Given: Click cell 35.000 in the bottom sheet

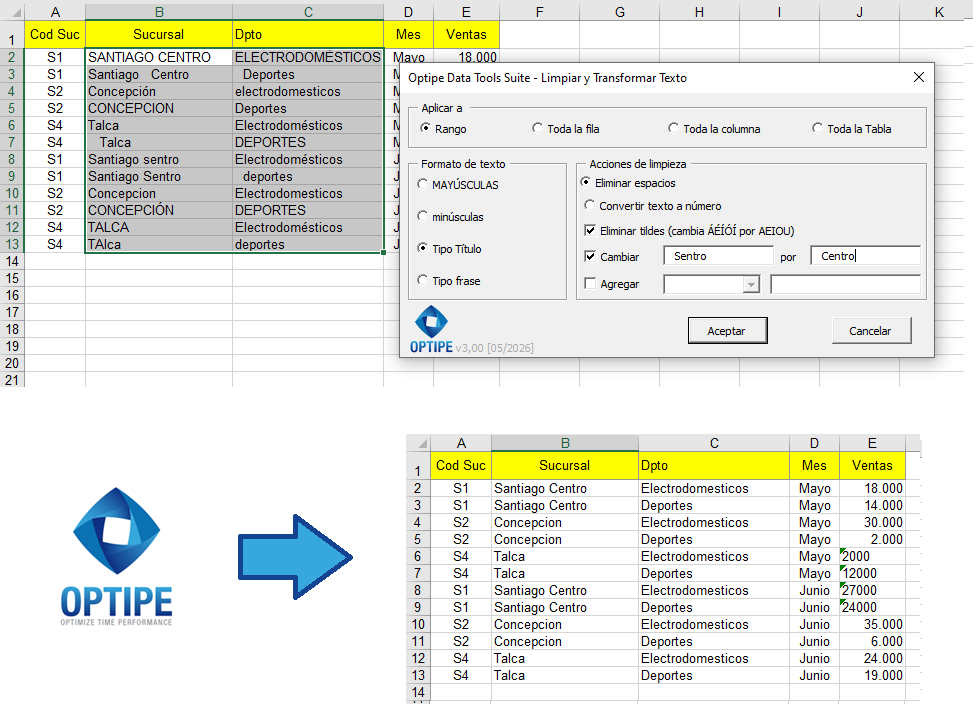Looking at the screenshot, I should [872, 624].
